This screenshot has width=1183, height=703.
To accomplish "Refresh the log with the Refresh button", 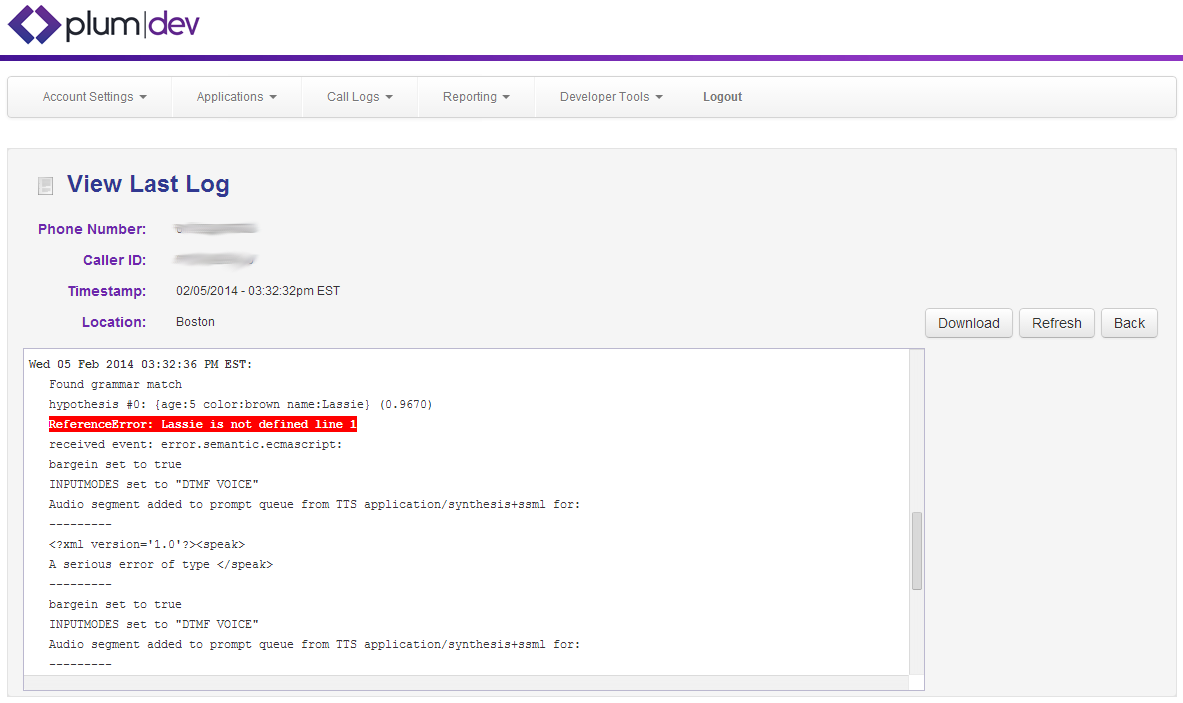I will [1056, 323].
